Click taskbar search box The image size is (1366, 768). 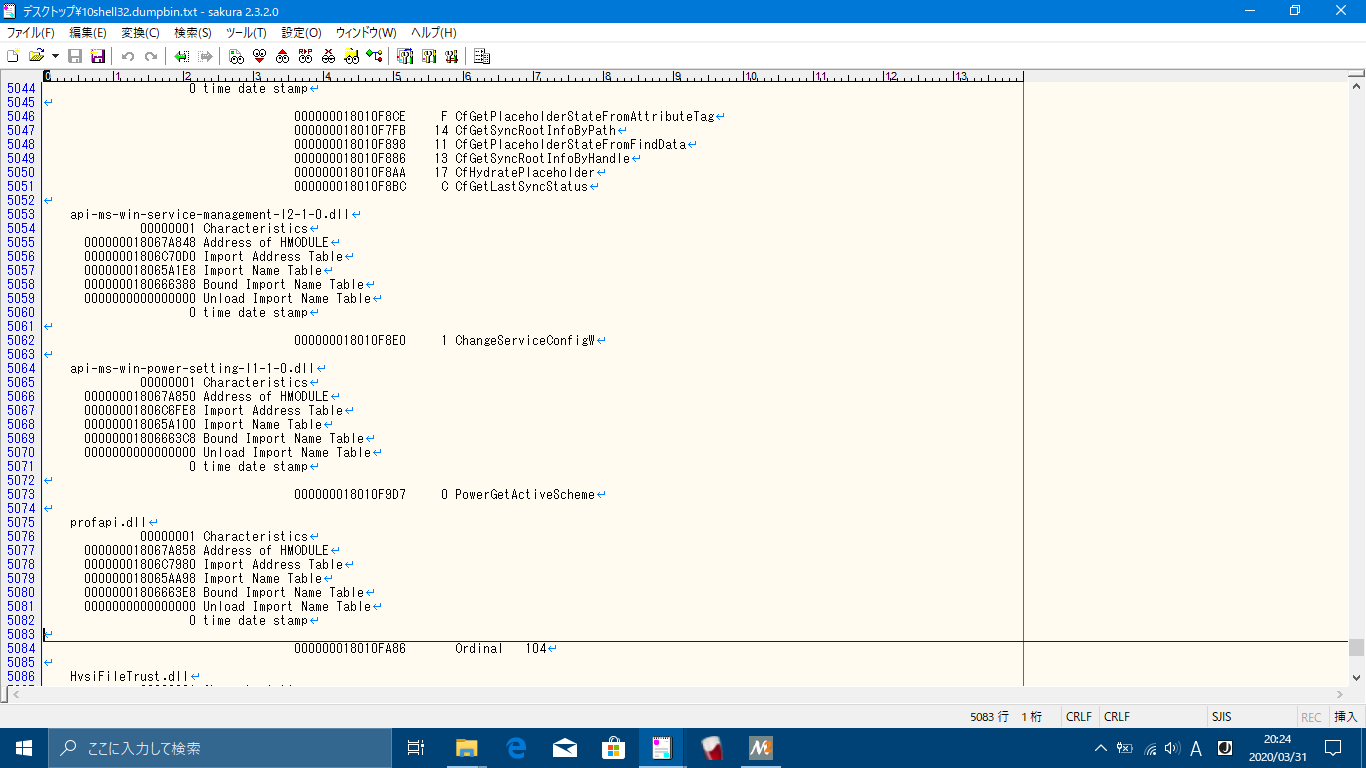[219, 748]
